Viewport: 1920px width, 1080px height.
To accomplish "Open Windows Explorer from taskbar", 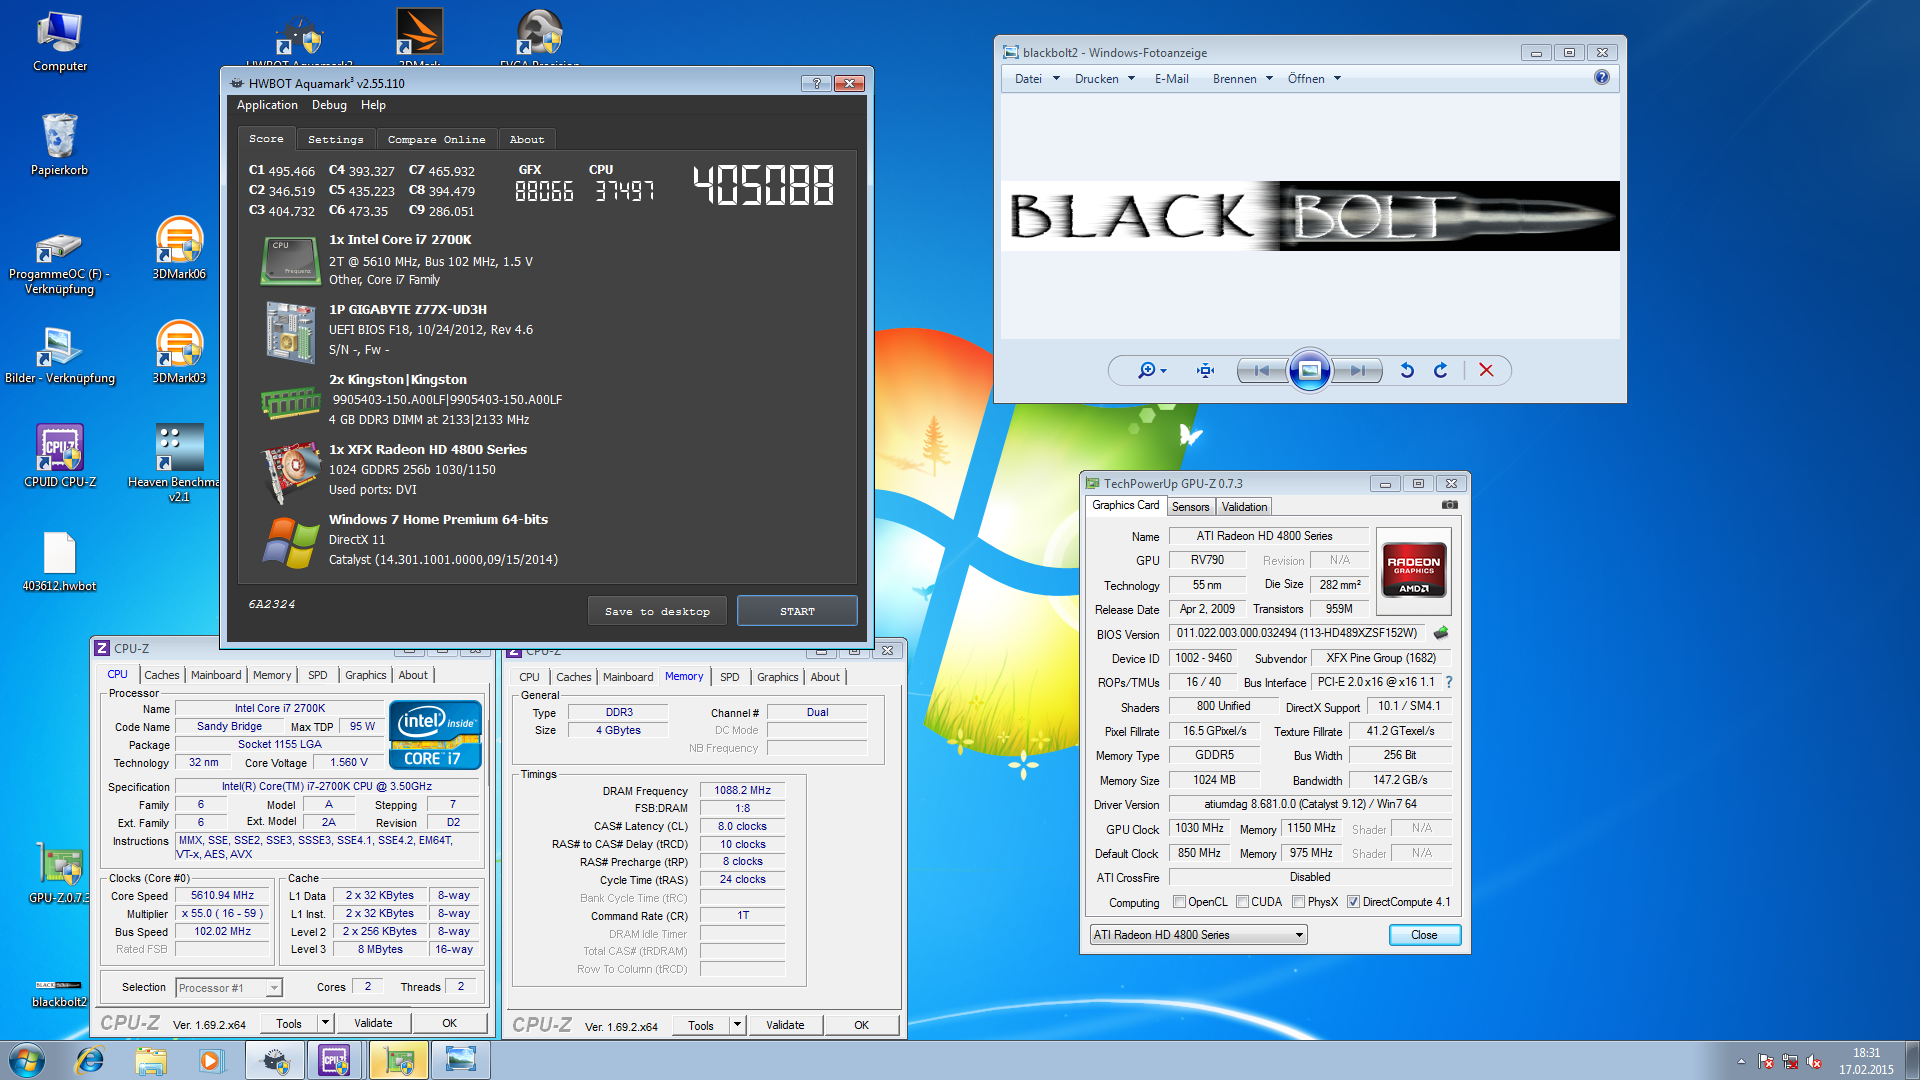I will click(x=151, y=1060).
